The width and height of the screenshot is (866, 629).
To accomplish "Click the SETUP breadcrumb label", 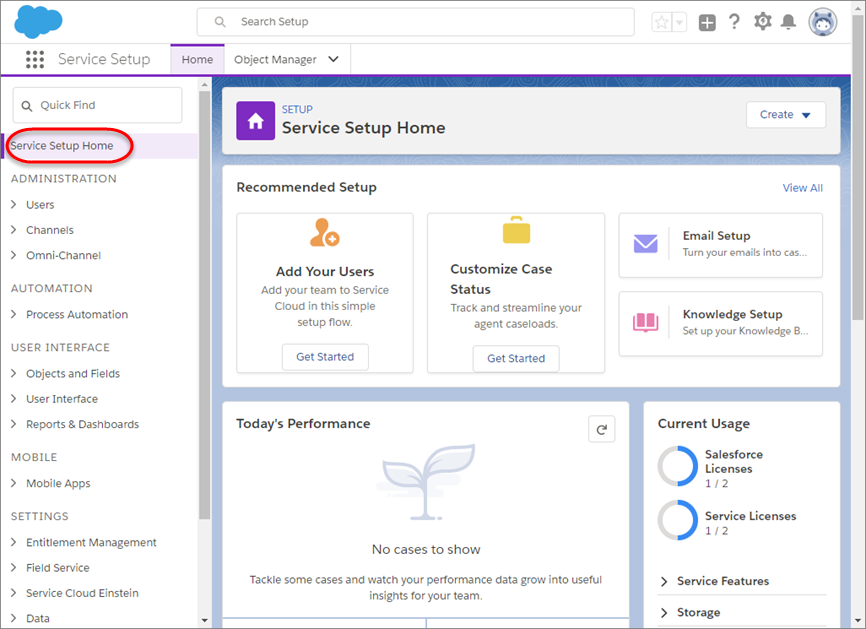I will [x=297, y=109].
